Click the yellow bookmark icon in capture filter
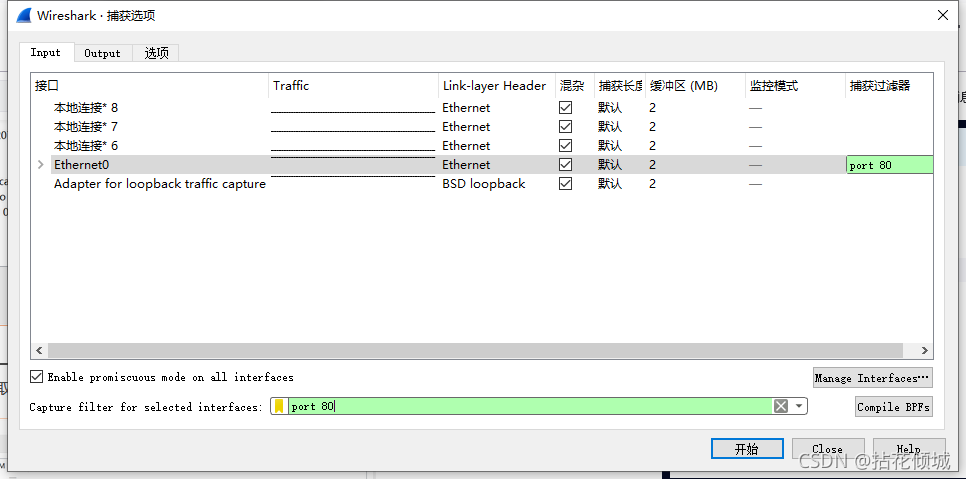This screenshot has width=966, height=479. [280, 406]
